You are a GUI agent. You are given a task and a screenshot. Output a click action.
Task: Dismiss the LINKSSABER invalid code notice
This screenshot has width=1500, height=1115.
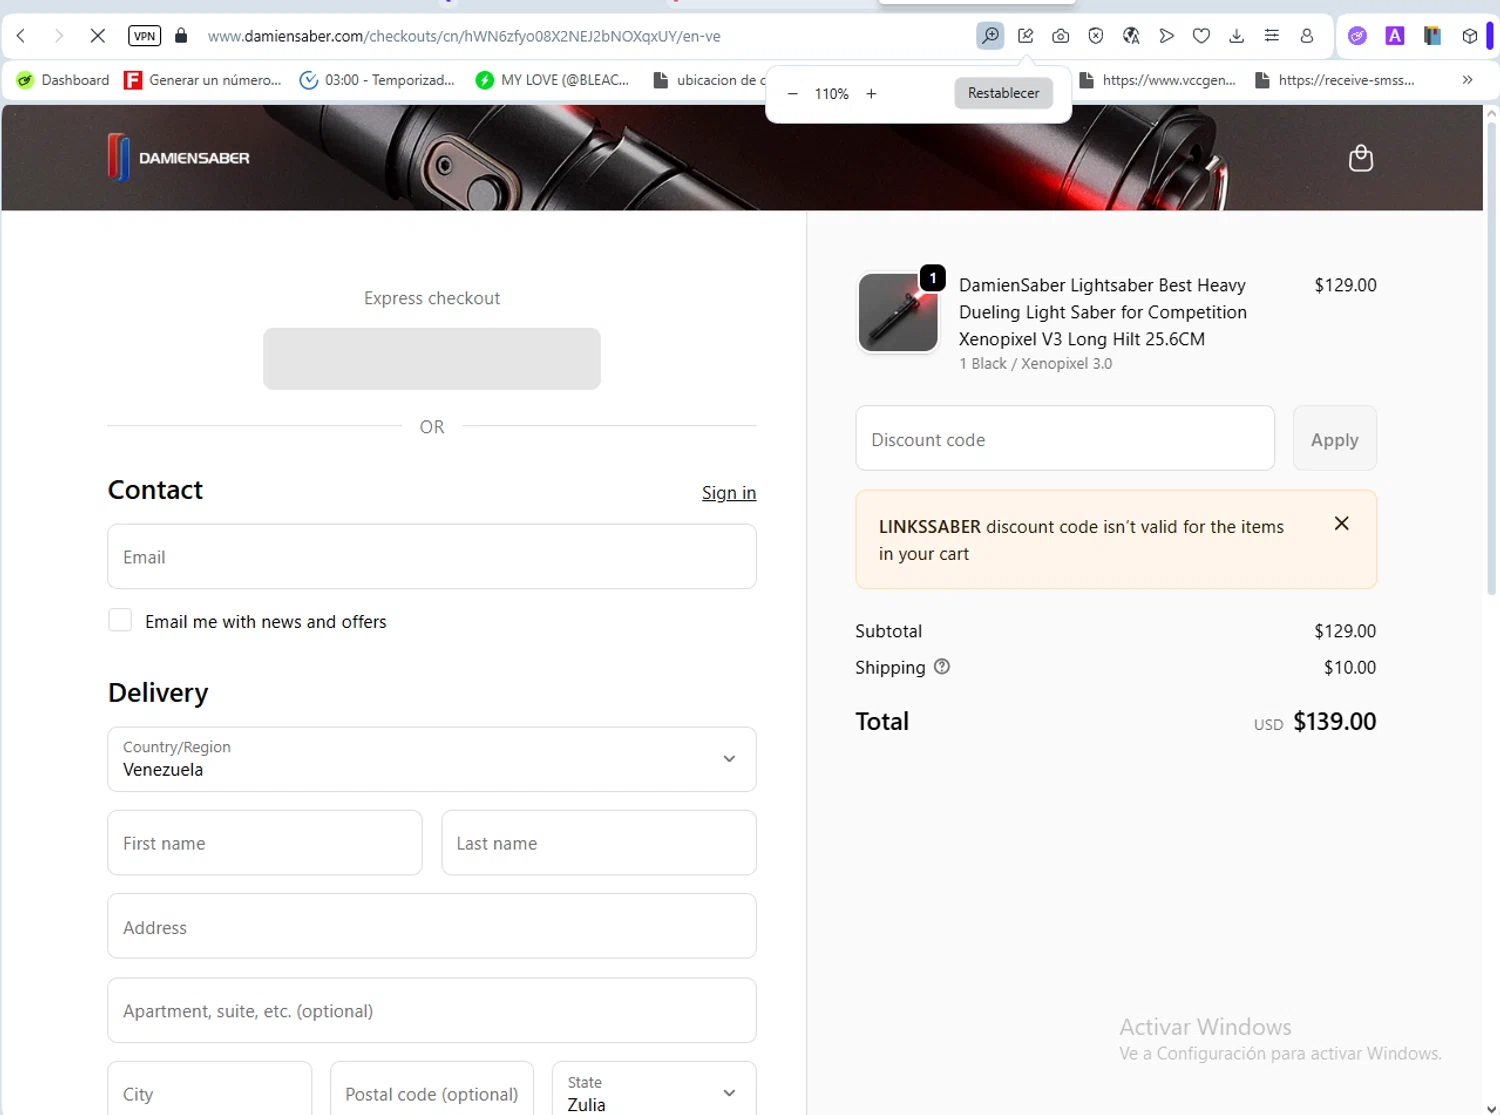(x=1342, y=524)
